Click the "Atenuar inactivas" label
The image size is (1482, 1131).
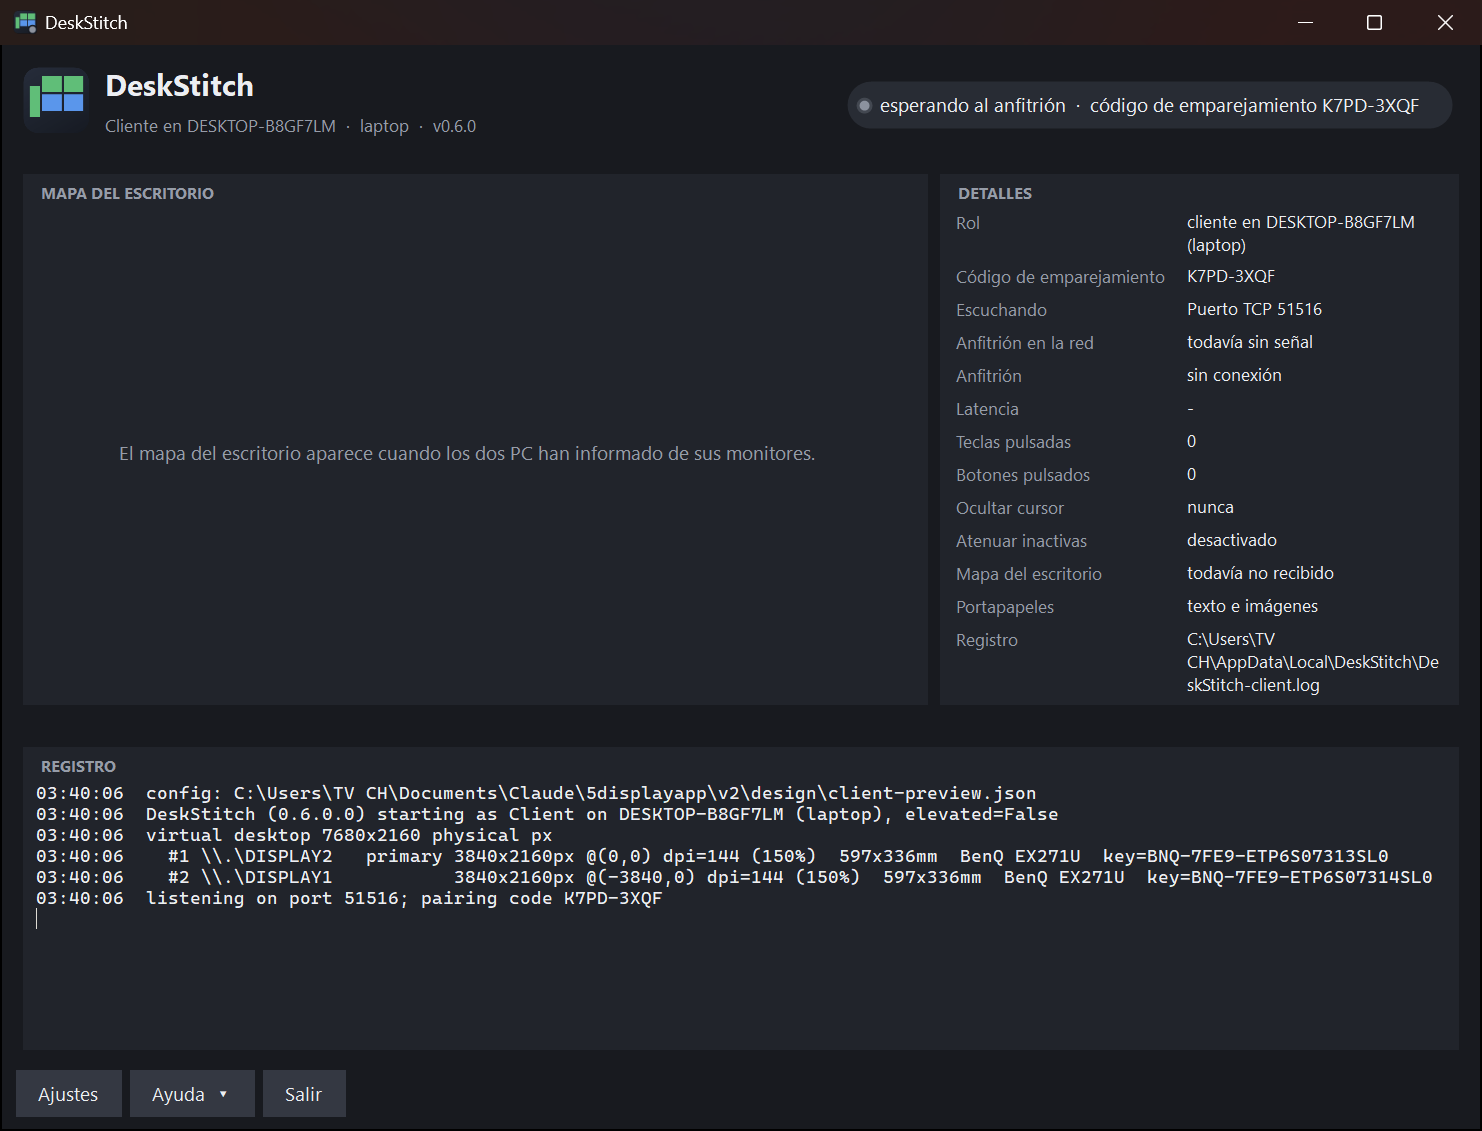[1021, 541]
